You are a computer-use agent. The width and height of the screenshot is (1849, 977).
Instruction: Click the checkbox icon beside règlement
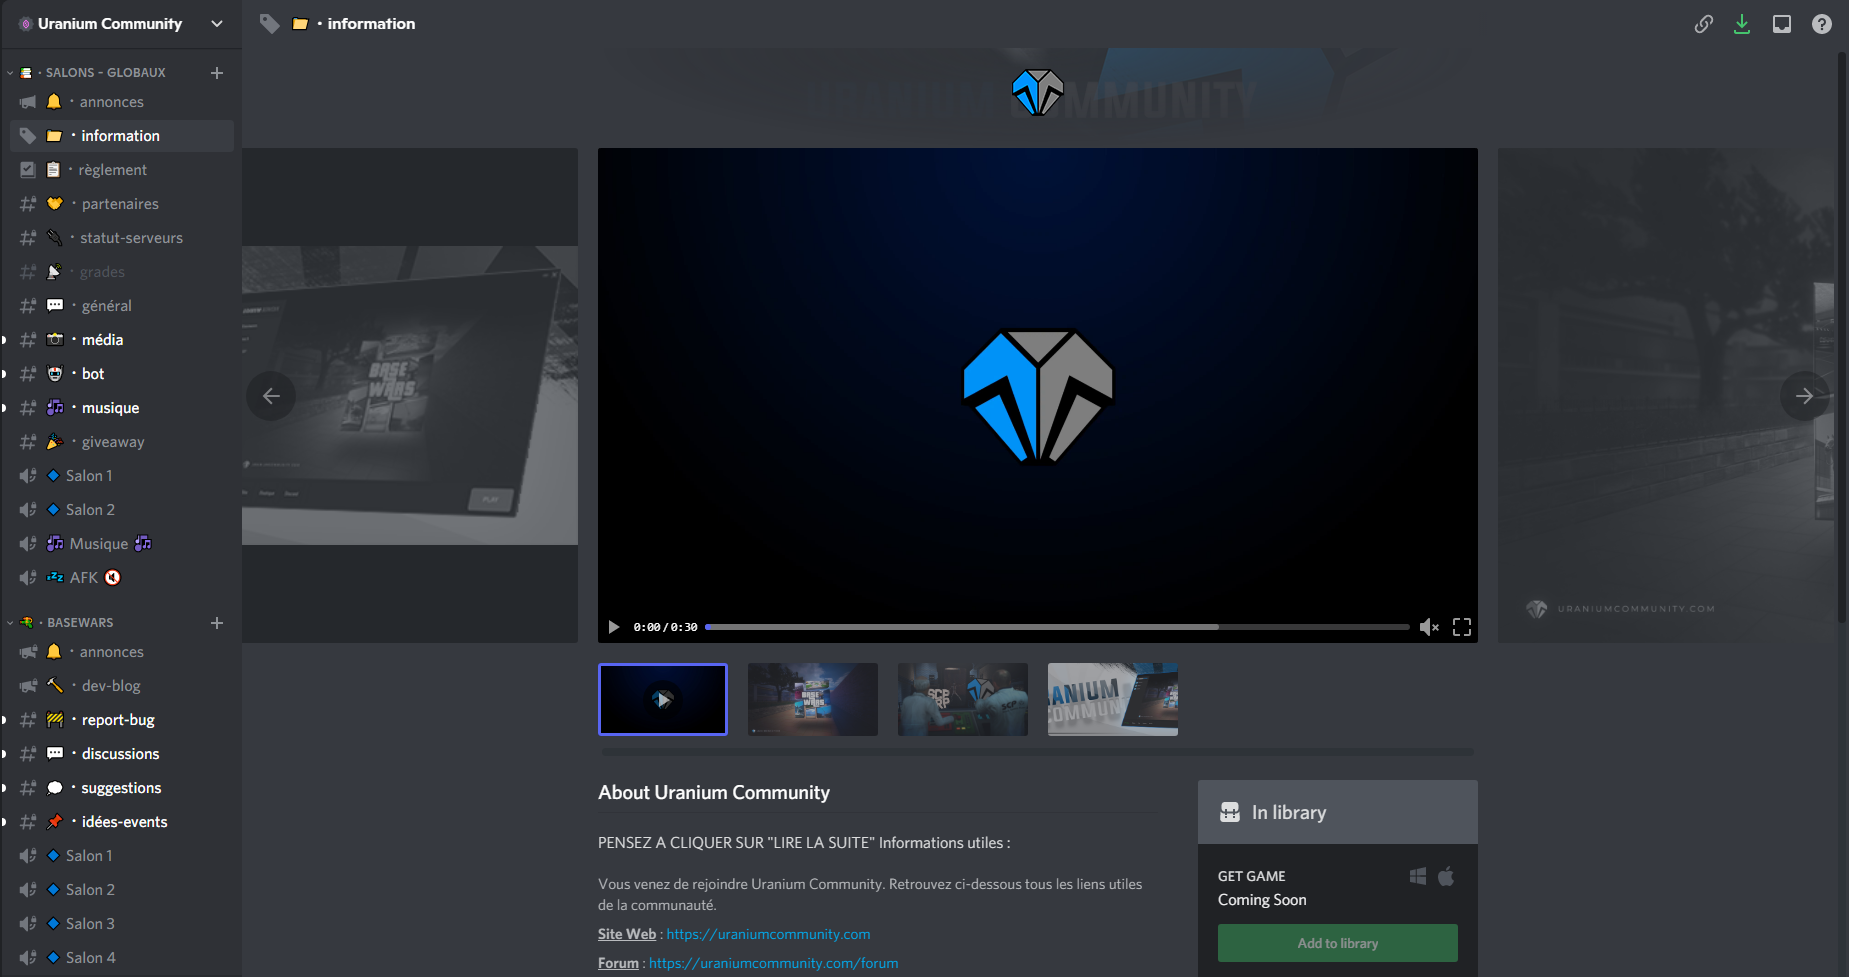(28, 170)
